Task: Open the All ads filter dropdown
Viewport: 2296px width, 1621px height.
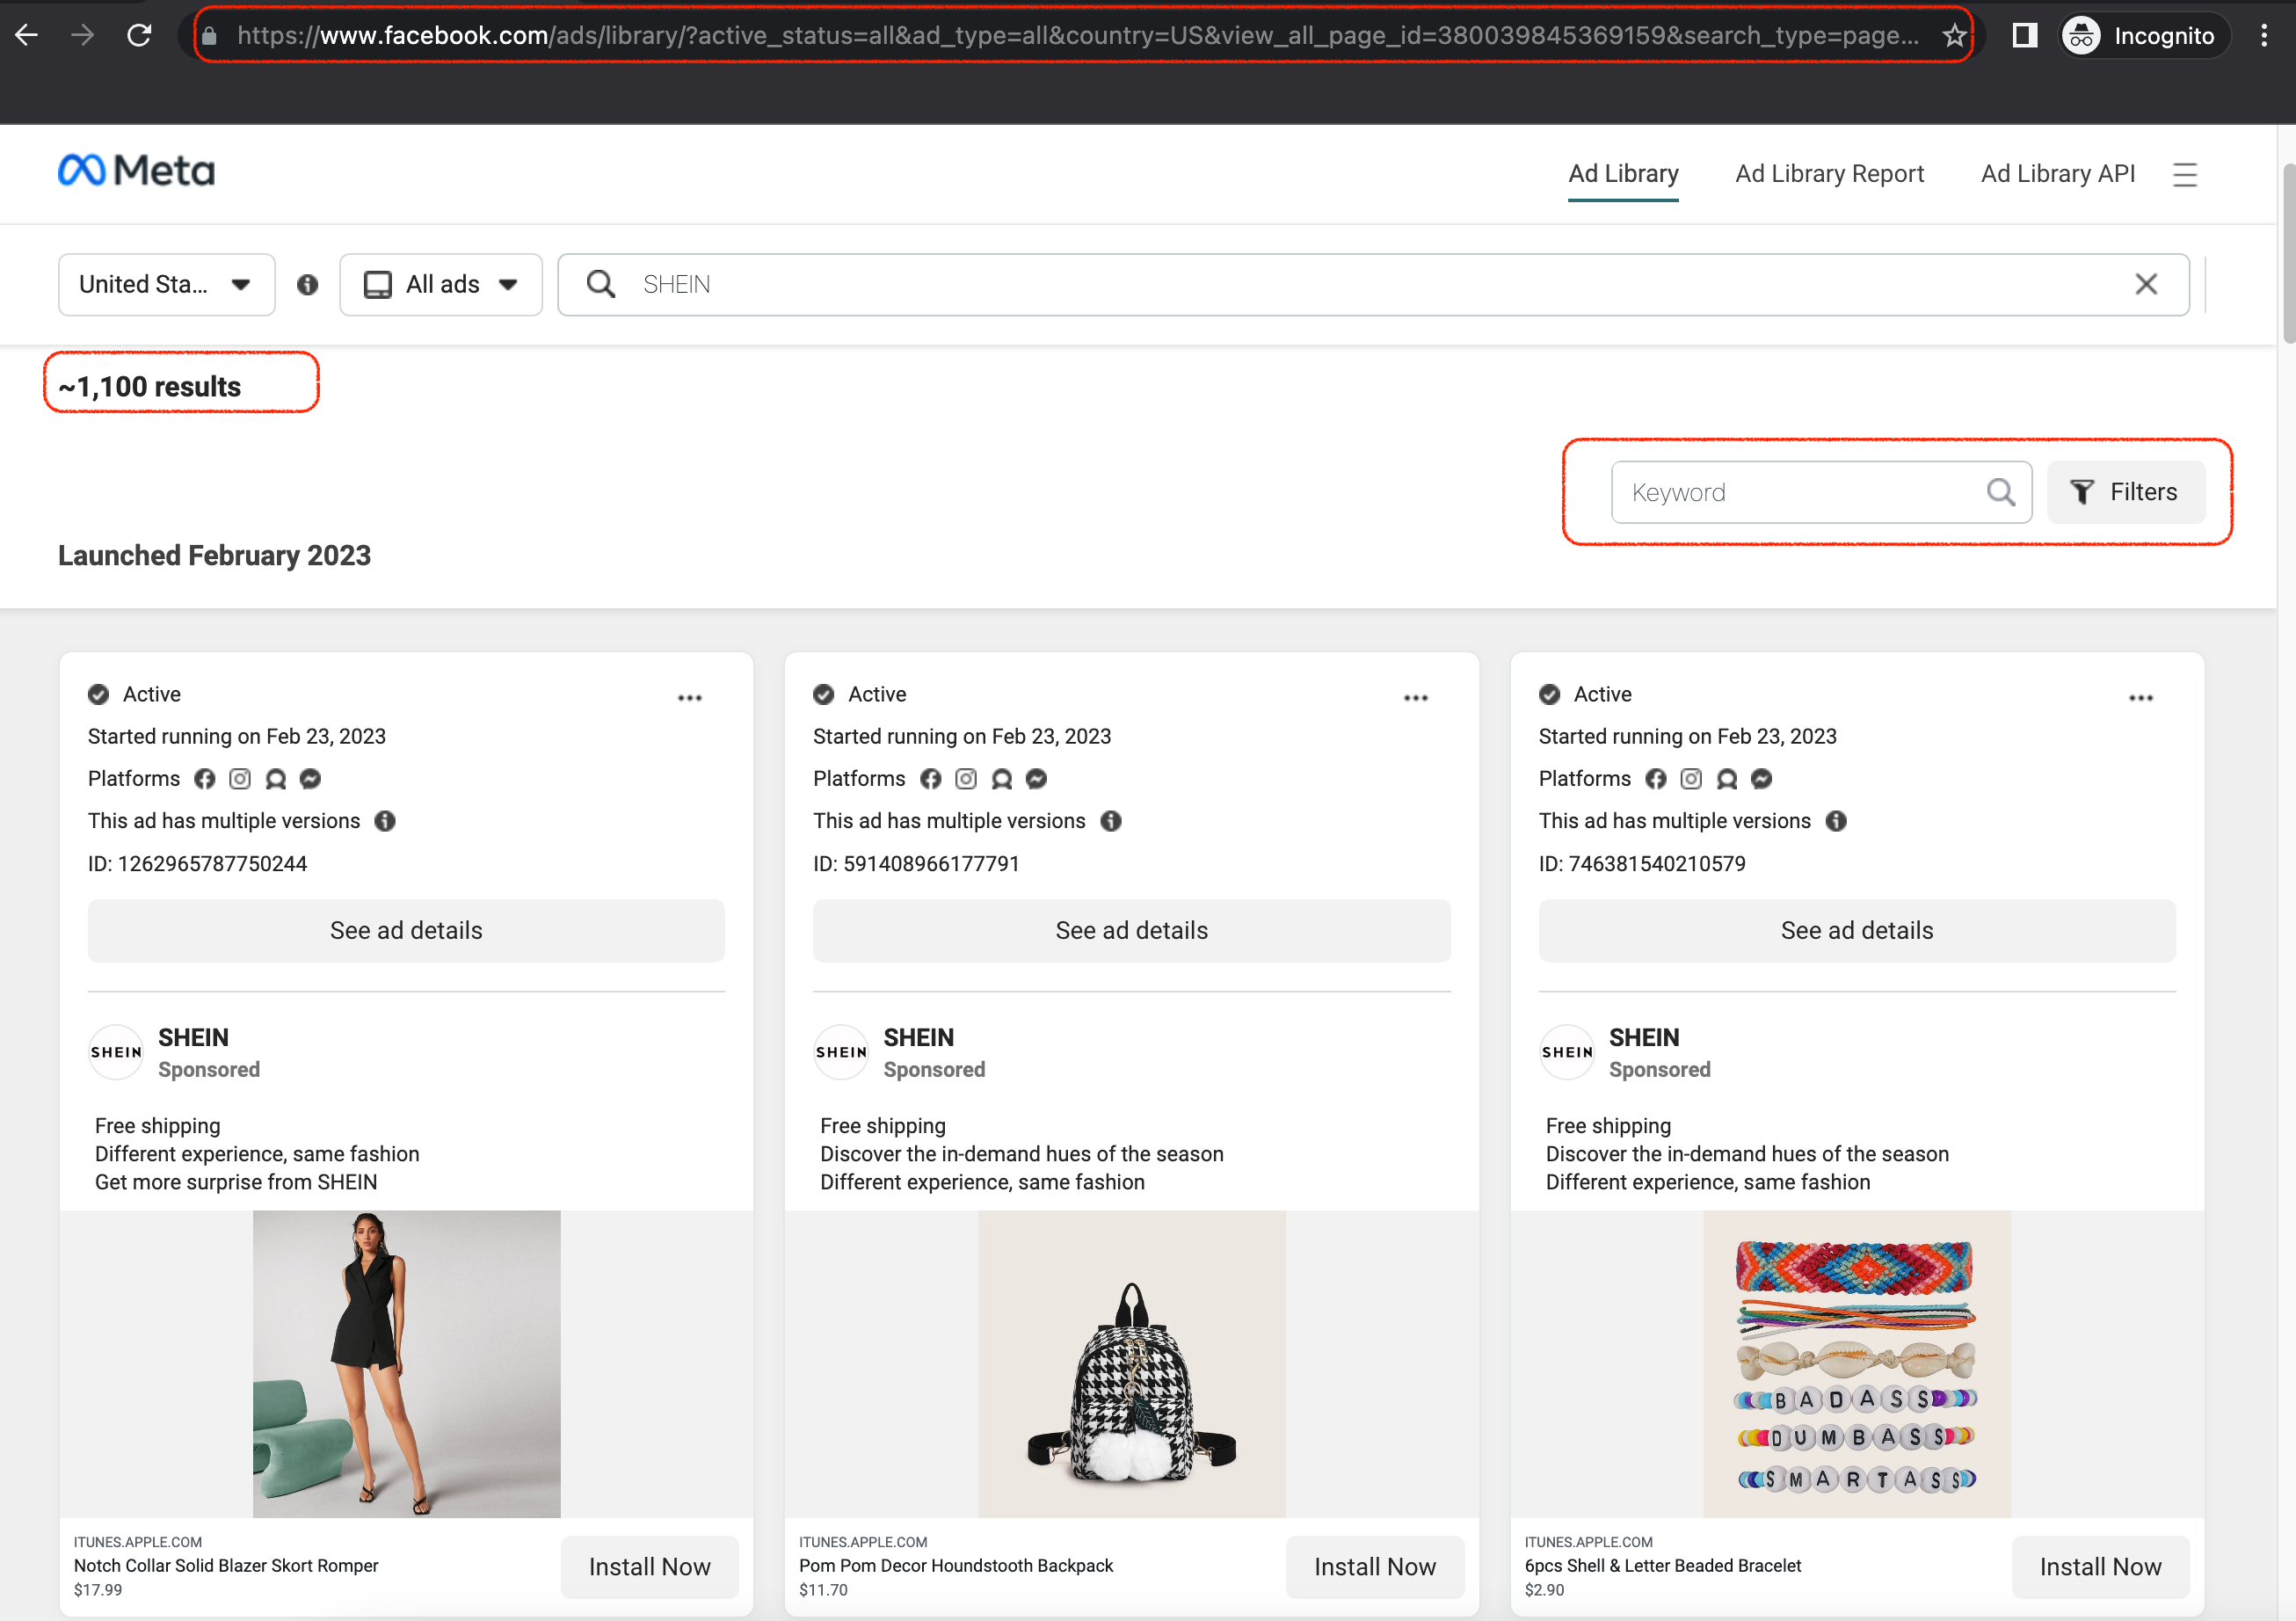Action: 440,284
